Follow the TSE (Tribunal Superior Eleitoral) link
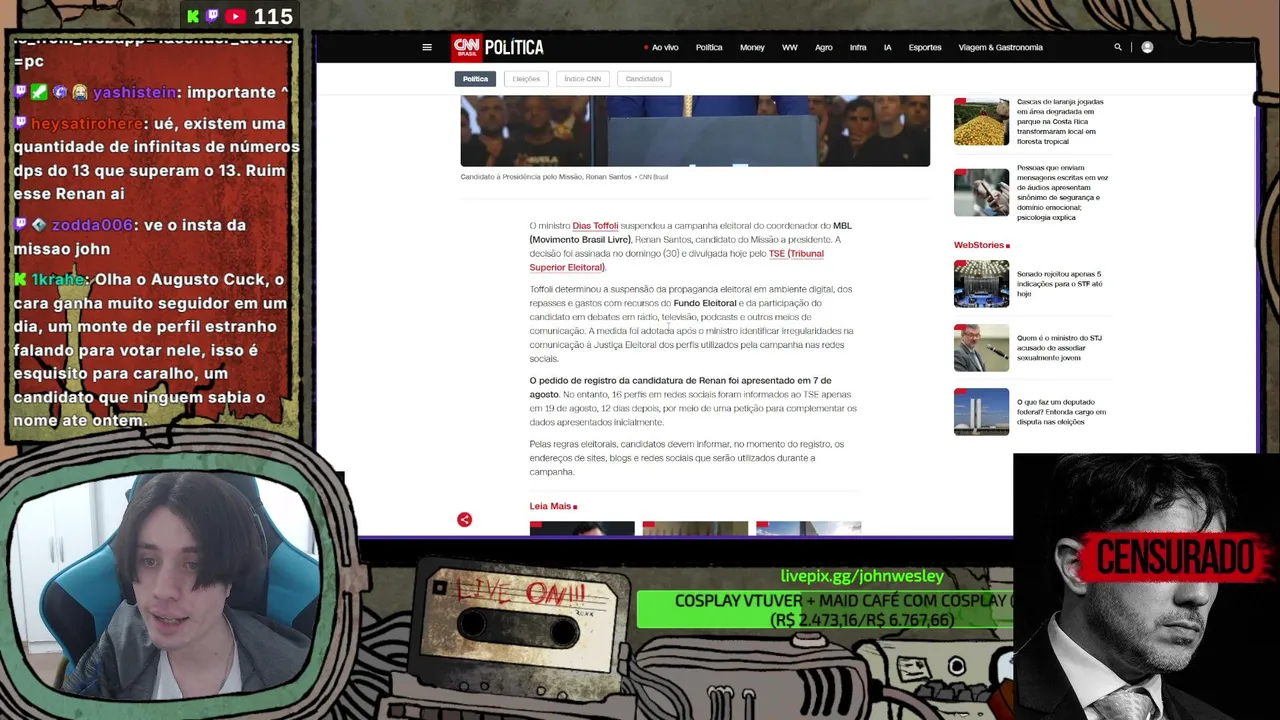Screen dimensions: 1280x720 click(x=677, y=261)
